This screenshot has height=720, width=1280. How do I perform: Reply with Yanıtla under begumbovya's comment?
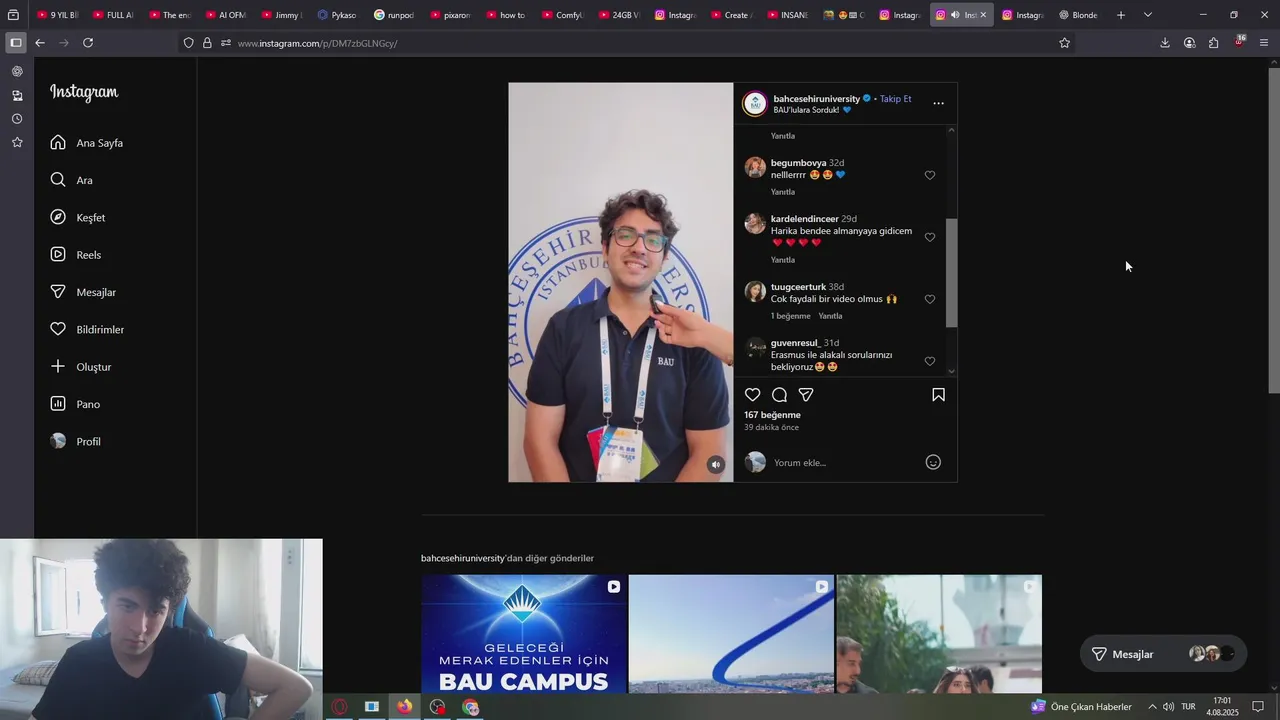[783, 192]
